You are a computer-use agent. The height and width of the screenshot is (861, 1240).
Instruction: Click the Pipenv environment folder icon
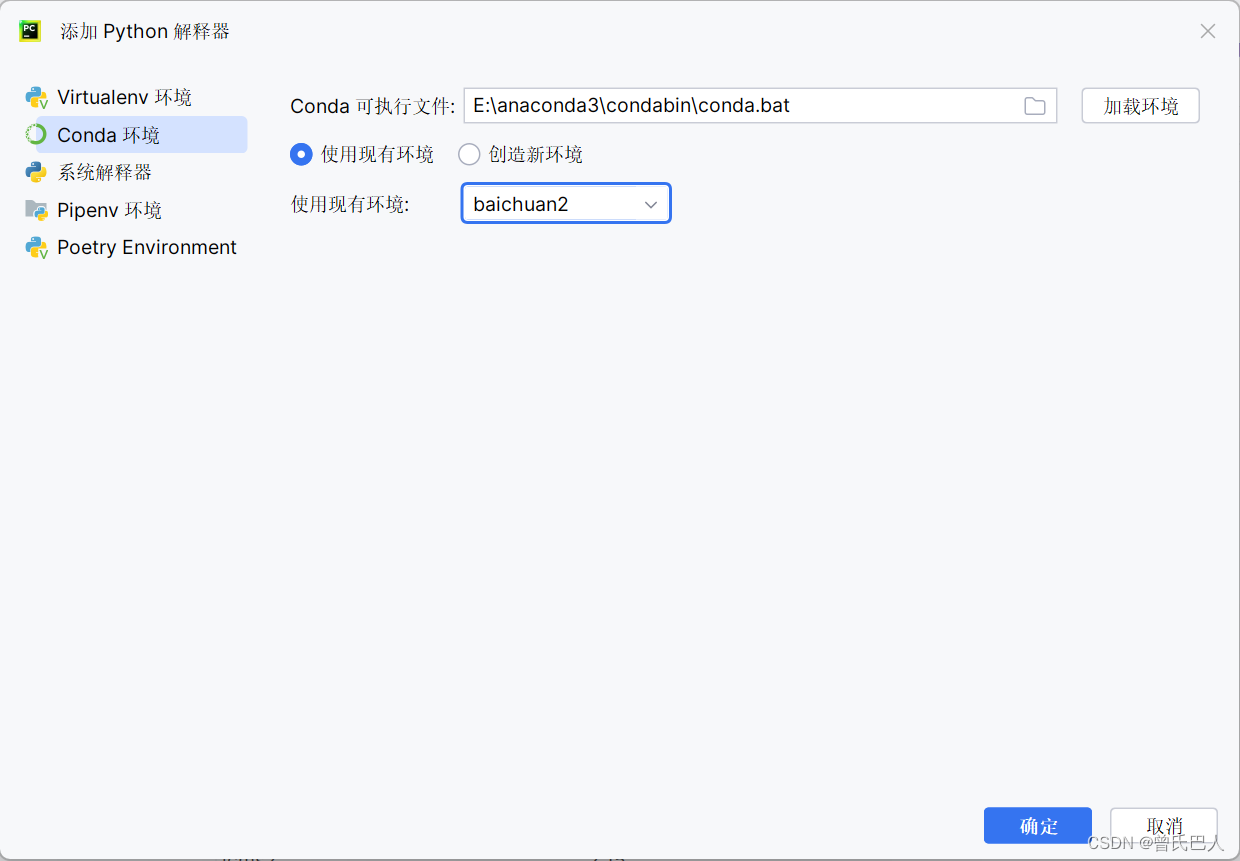click(37, 210)
